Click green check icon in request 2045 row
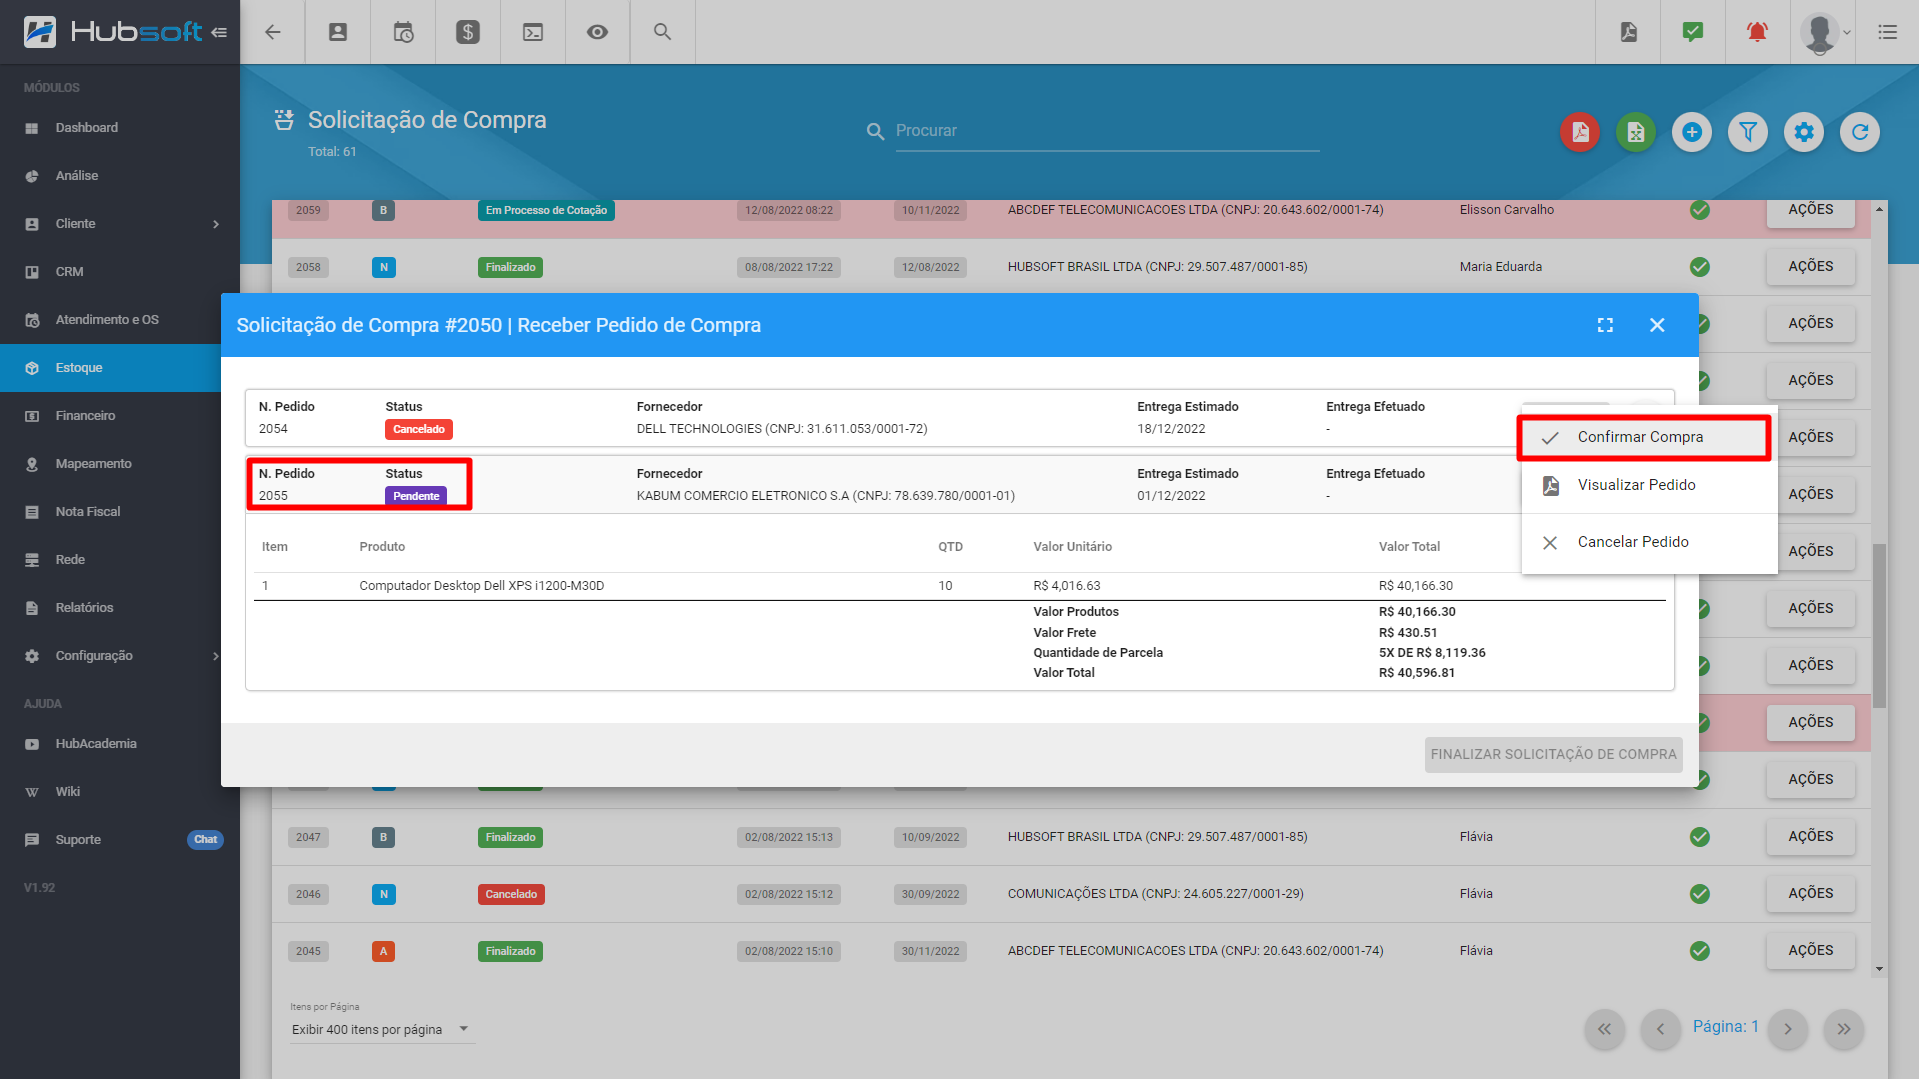 1700,951
